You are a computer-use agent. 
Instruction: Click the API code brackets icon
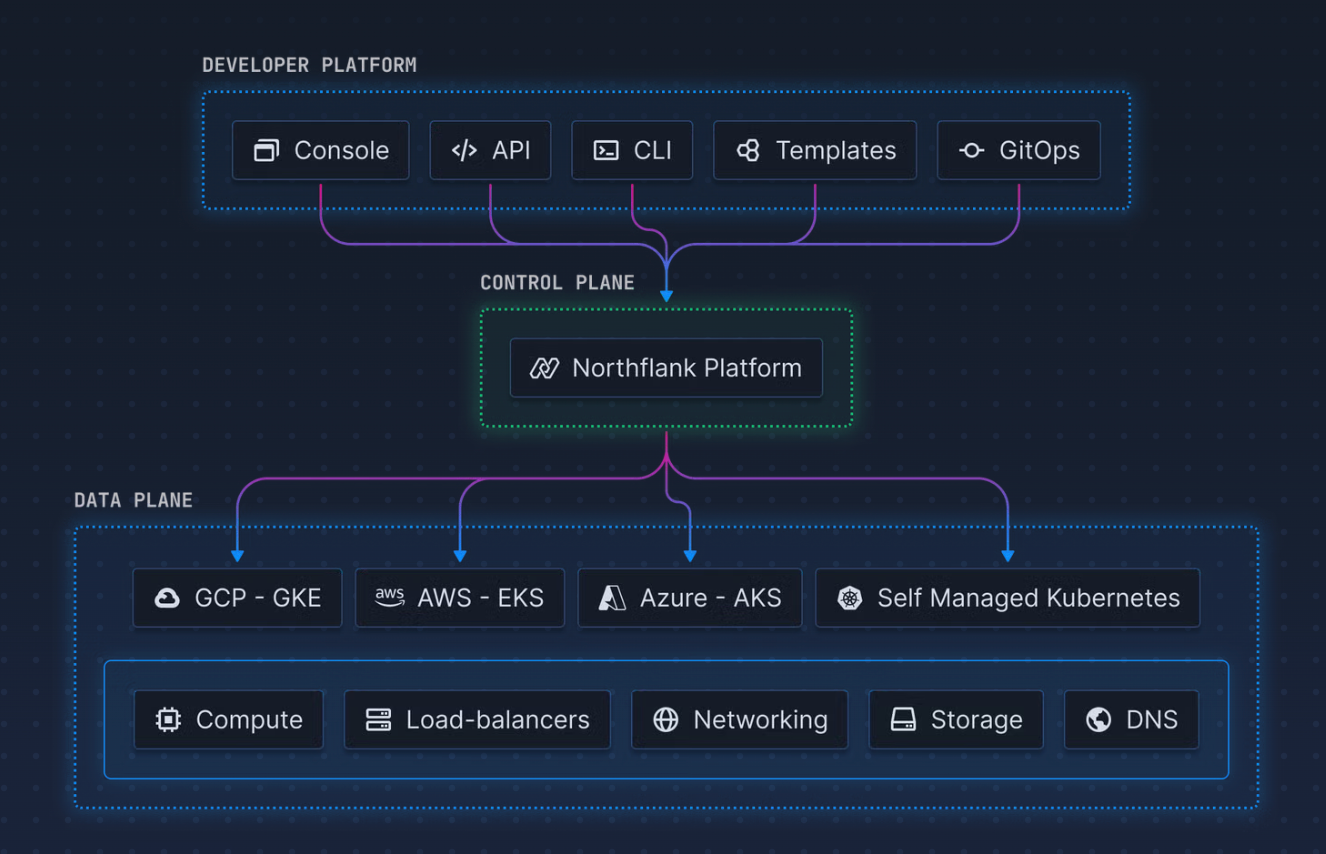pyautogui.click(x=464, y=151)
